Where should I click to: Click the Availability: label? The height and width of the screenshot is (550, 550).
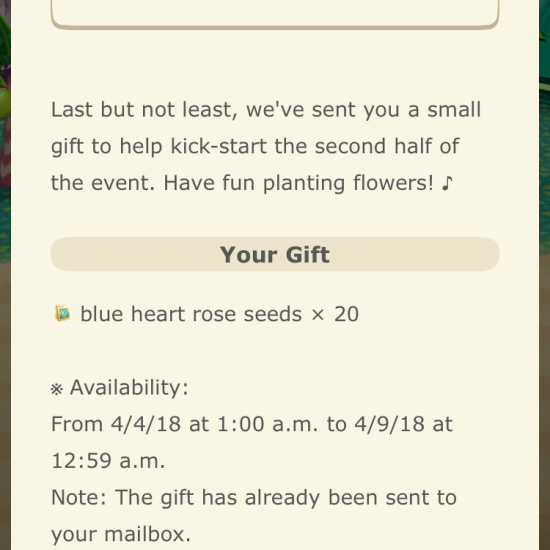point(129,388)
